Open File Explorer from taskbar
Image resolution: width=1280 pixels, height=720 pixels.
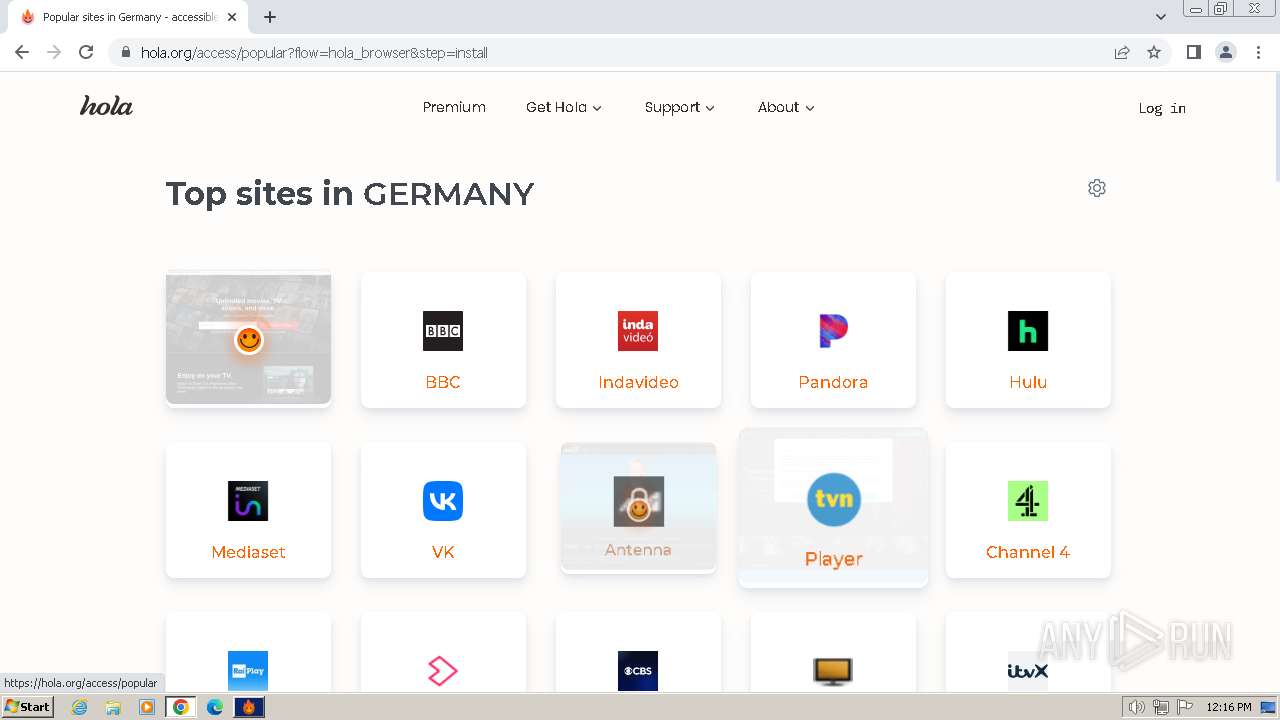click(113, 707)
